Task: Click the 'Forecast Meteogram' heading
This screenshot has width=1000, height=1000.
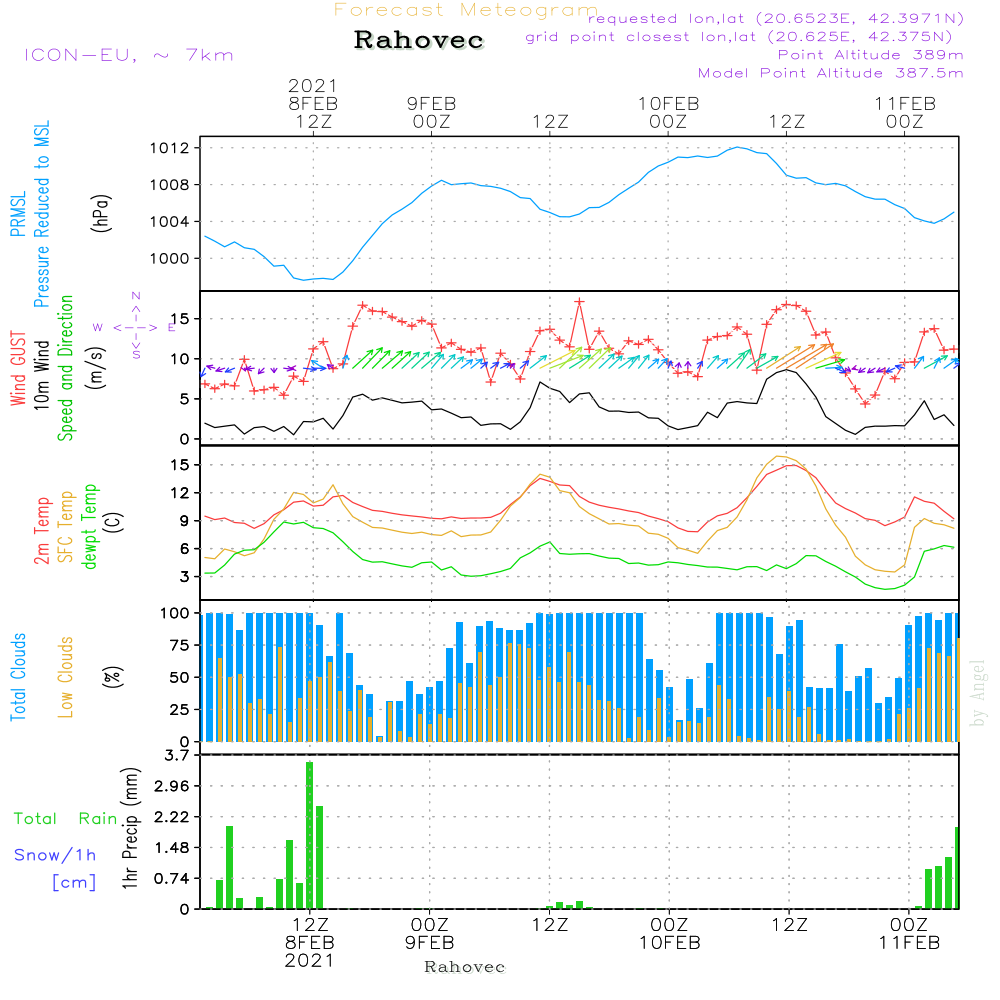Action: point(466,10)
